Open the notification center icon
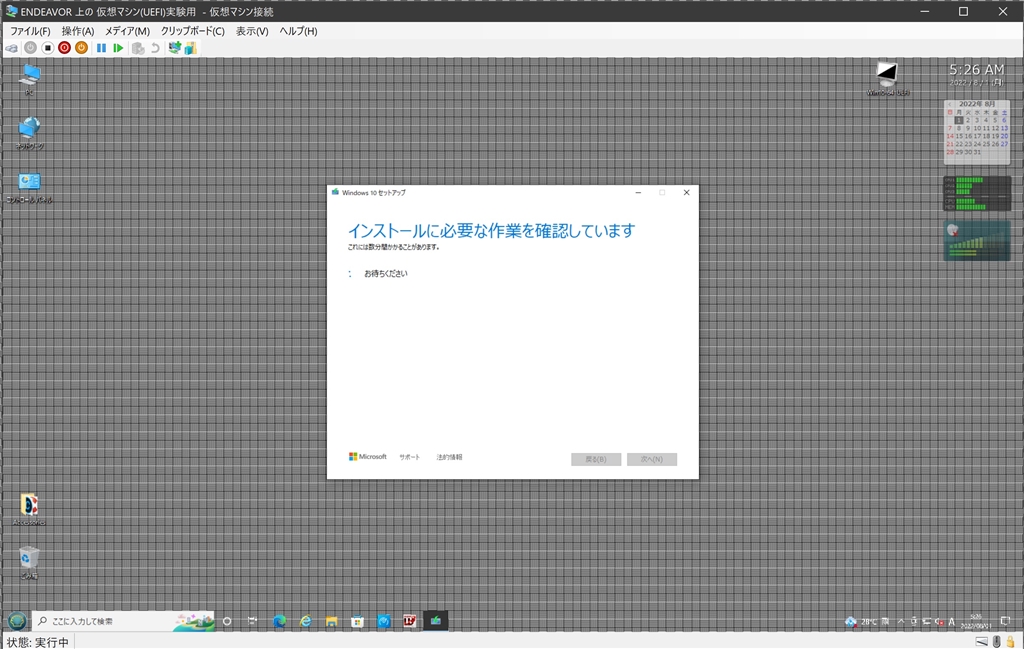Viewport: 1024px width, 649px height. tap(1006, 621)
